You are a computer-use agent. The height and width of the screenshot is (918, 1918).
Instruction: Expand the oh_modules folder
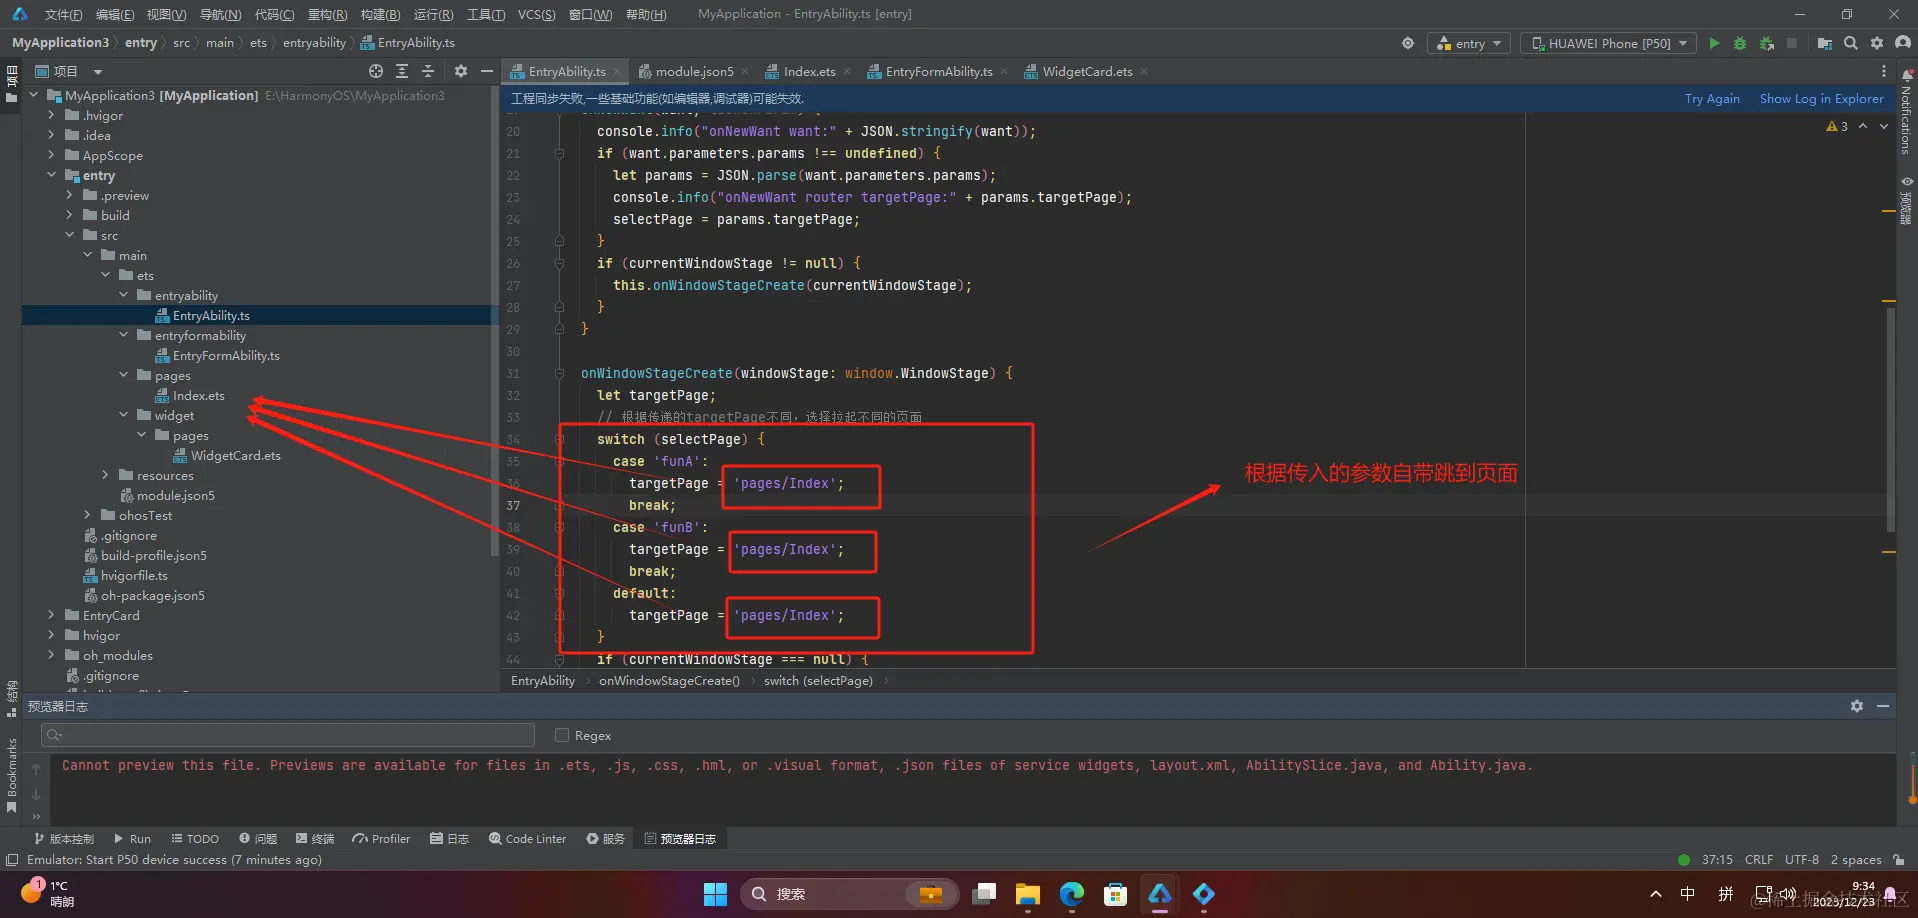[51, 655]
